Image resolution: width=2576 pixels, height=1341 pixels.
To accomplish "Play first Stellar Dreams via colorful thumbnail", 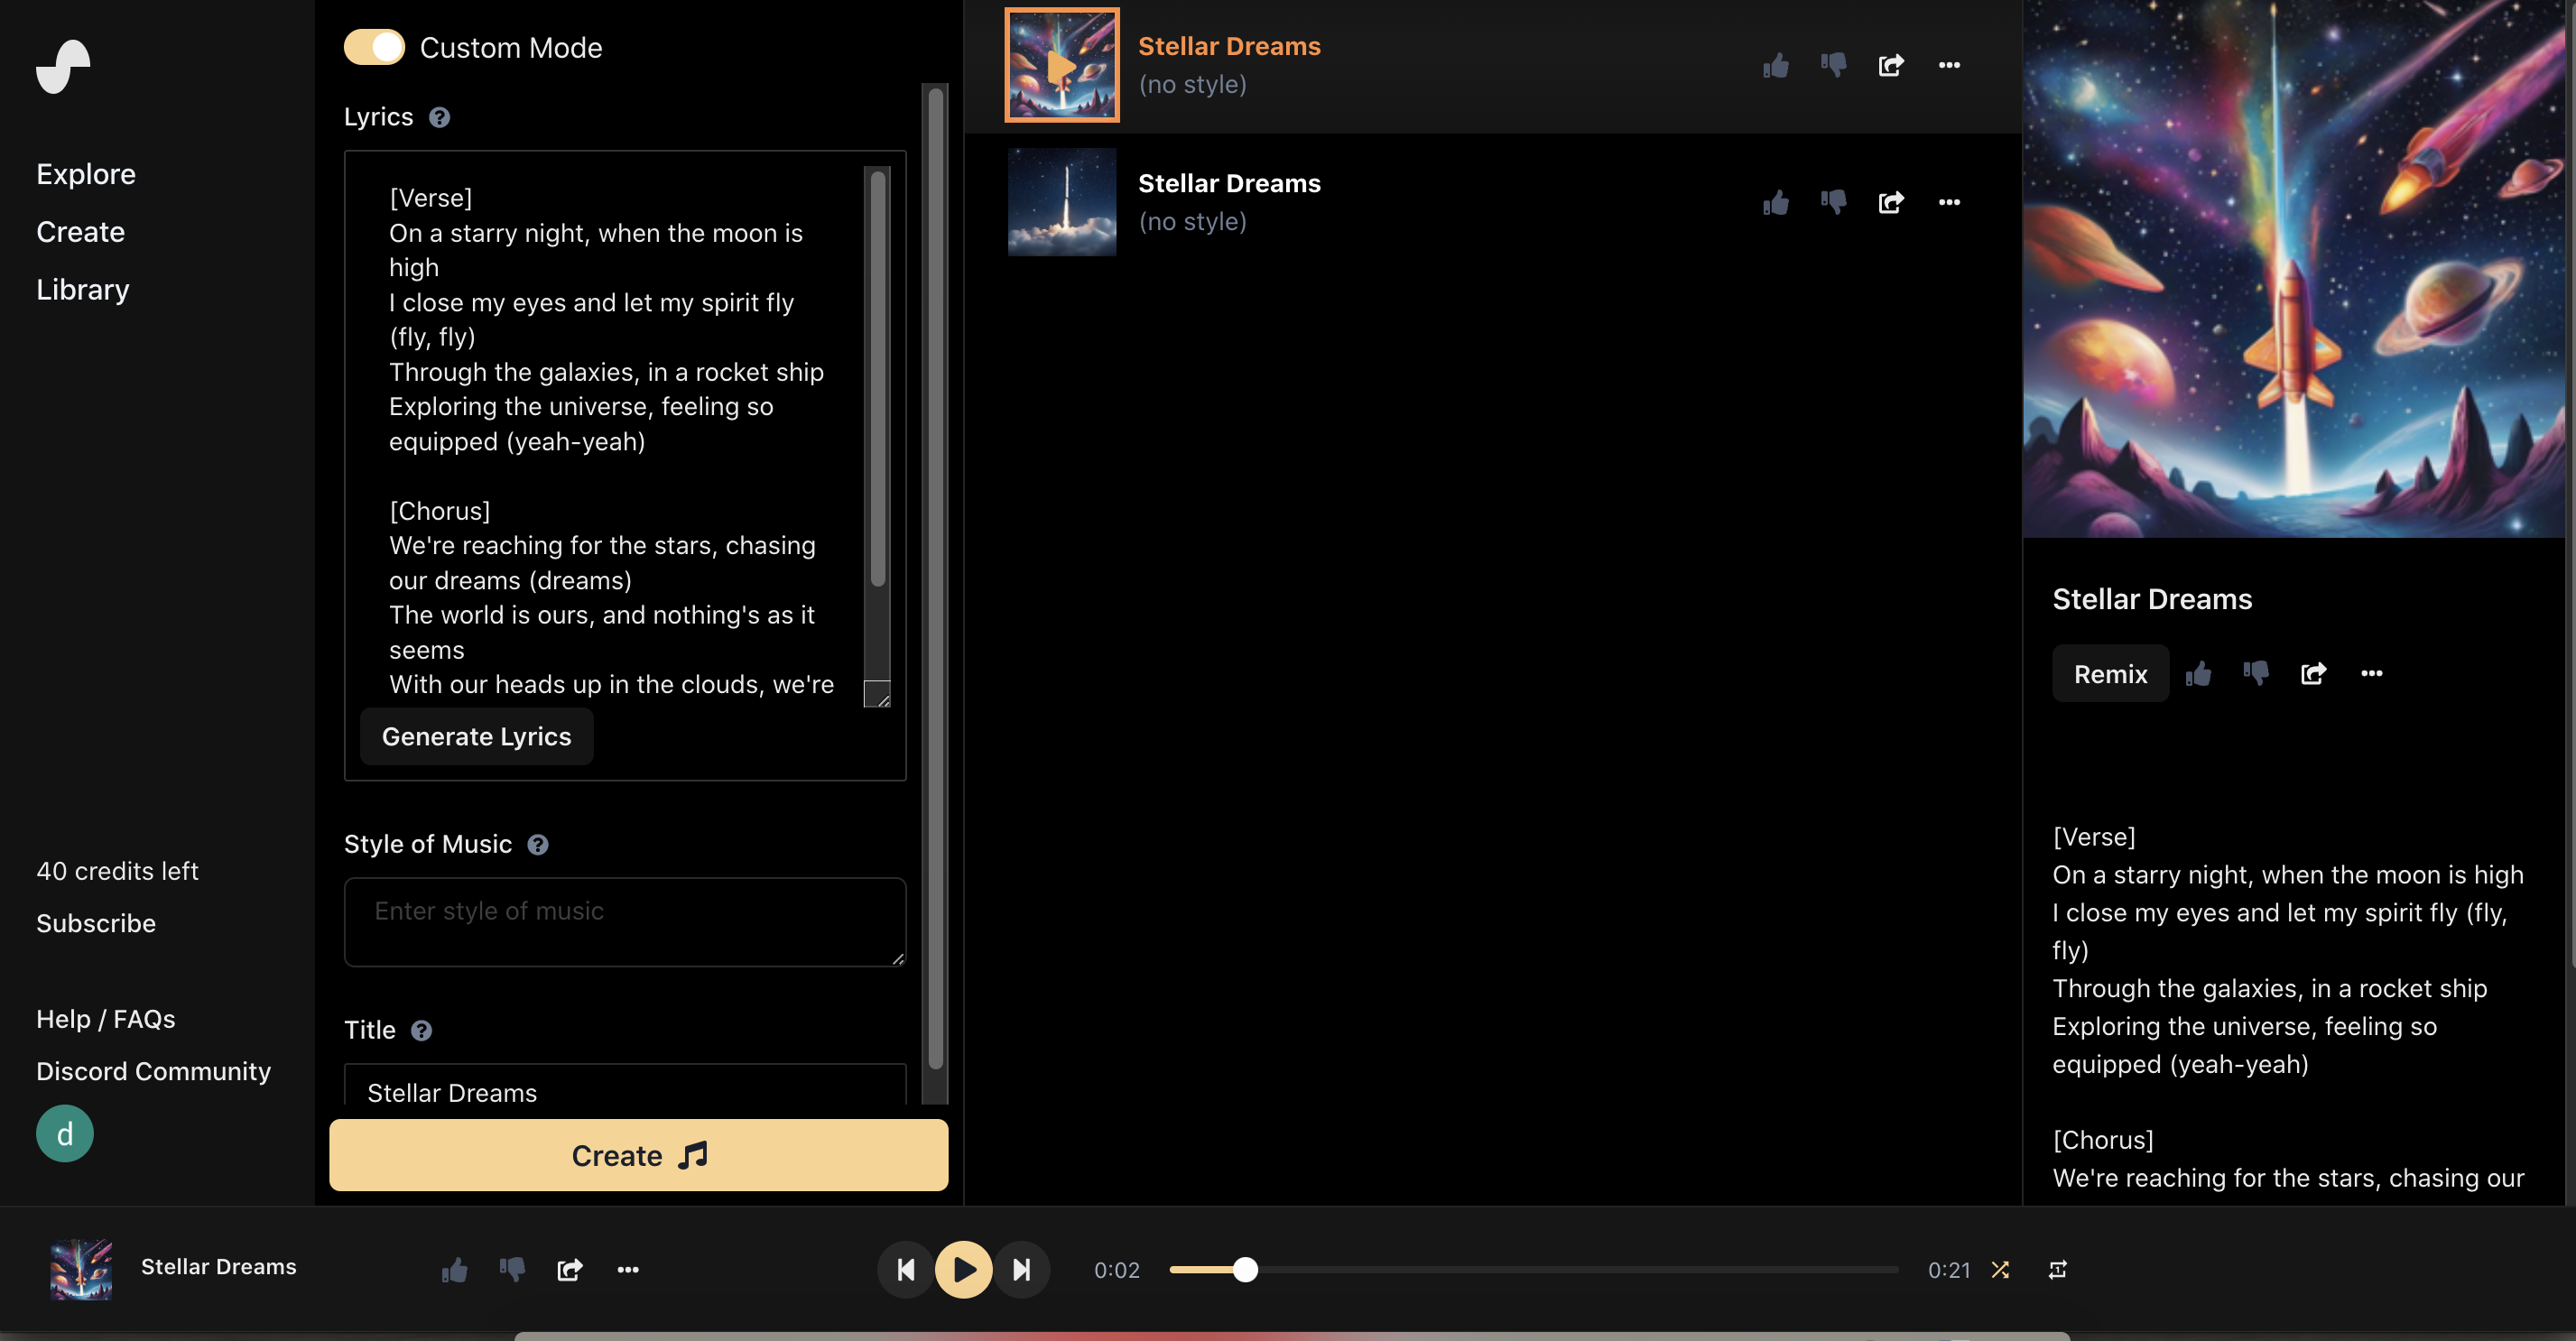I will (x=1062, y=66).
